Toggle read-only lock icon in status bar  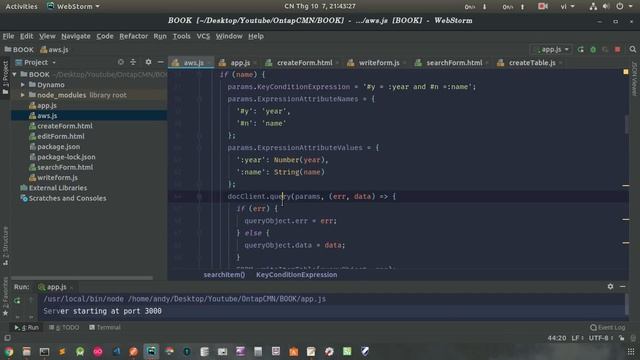621,338
